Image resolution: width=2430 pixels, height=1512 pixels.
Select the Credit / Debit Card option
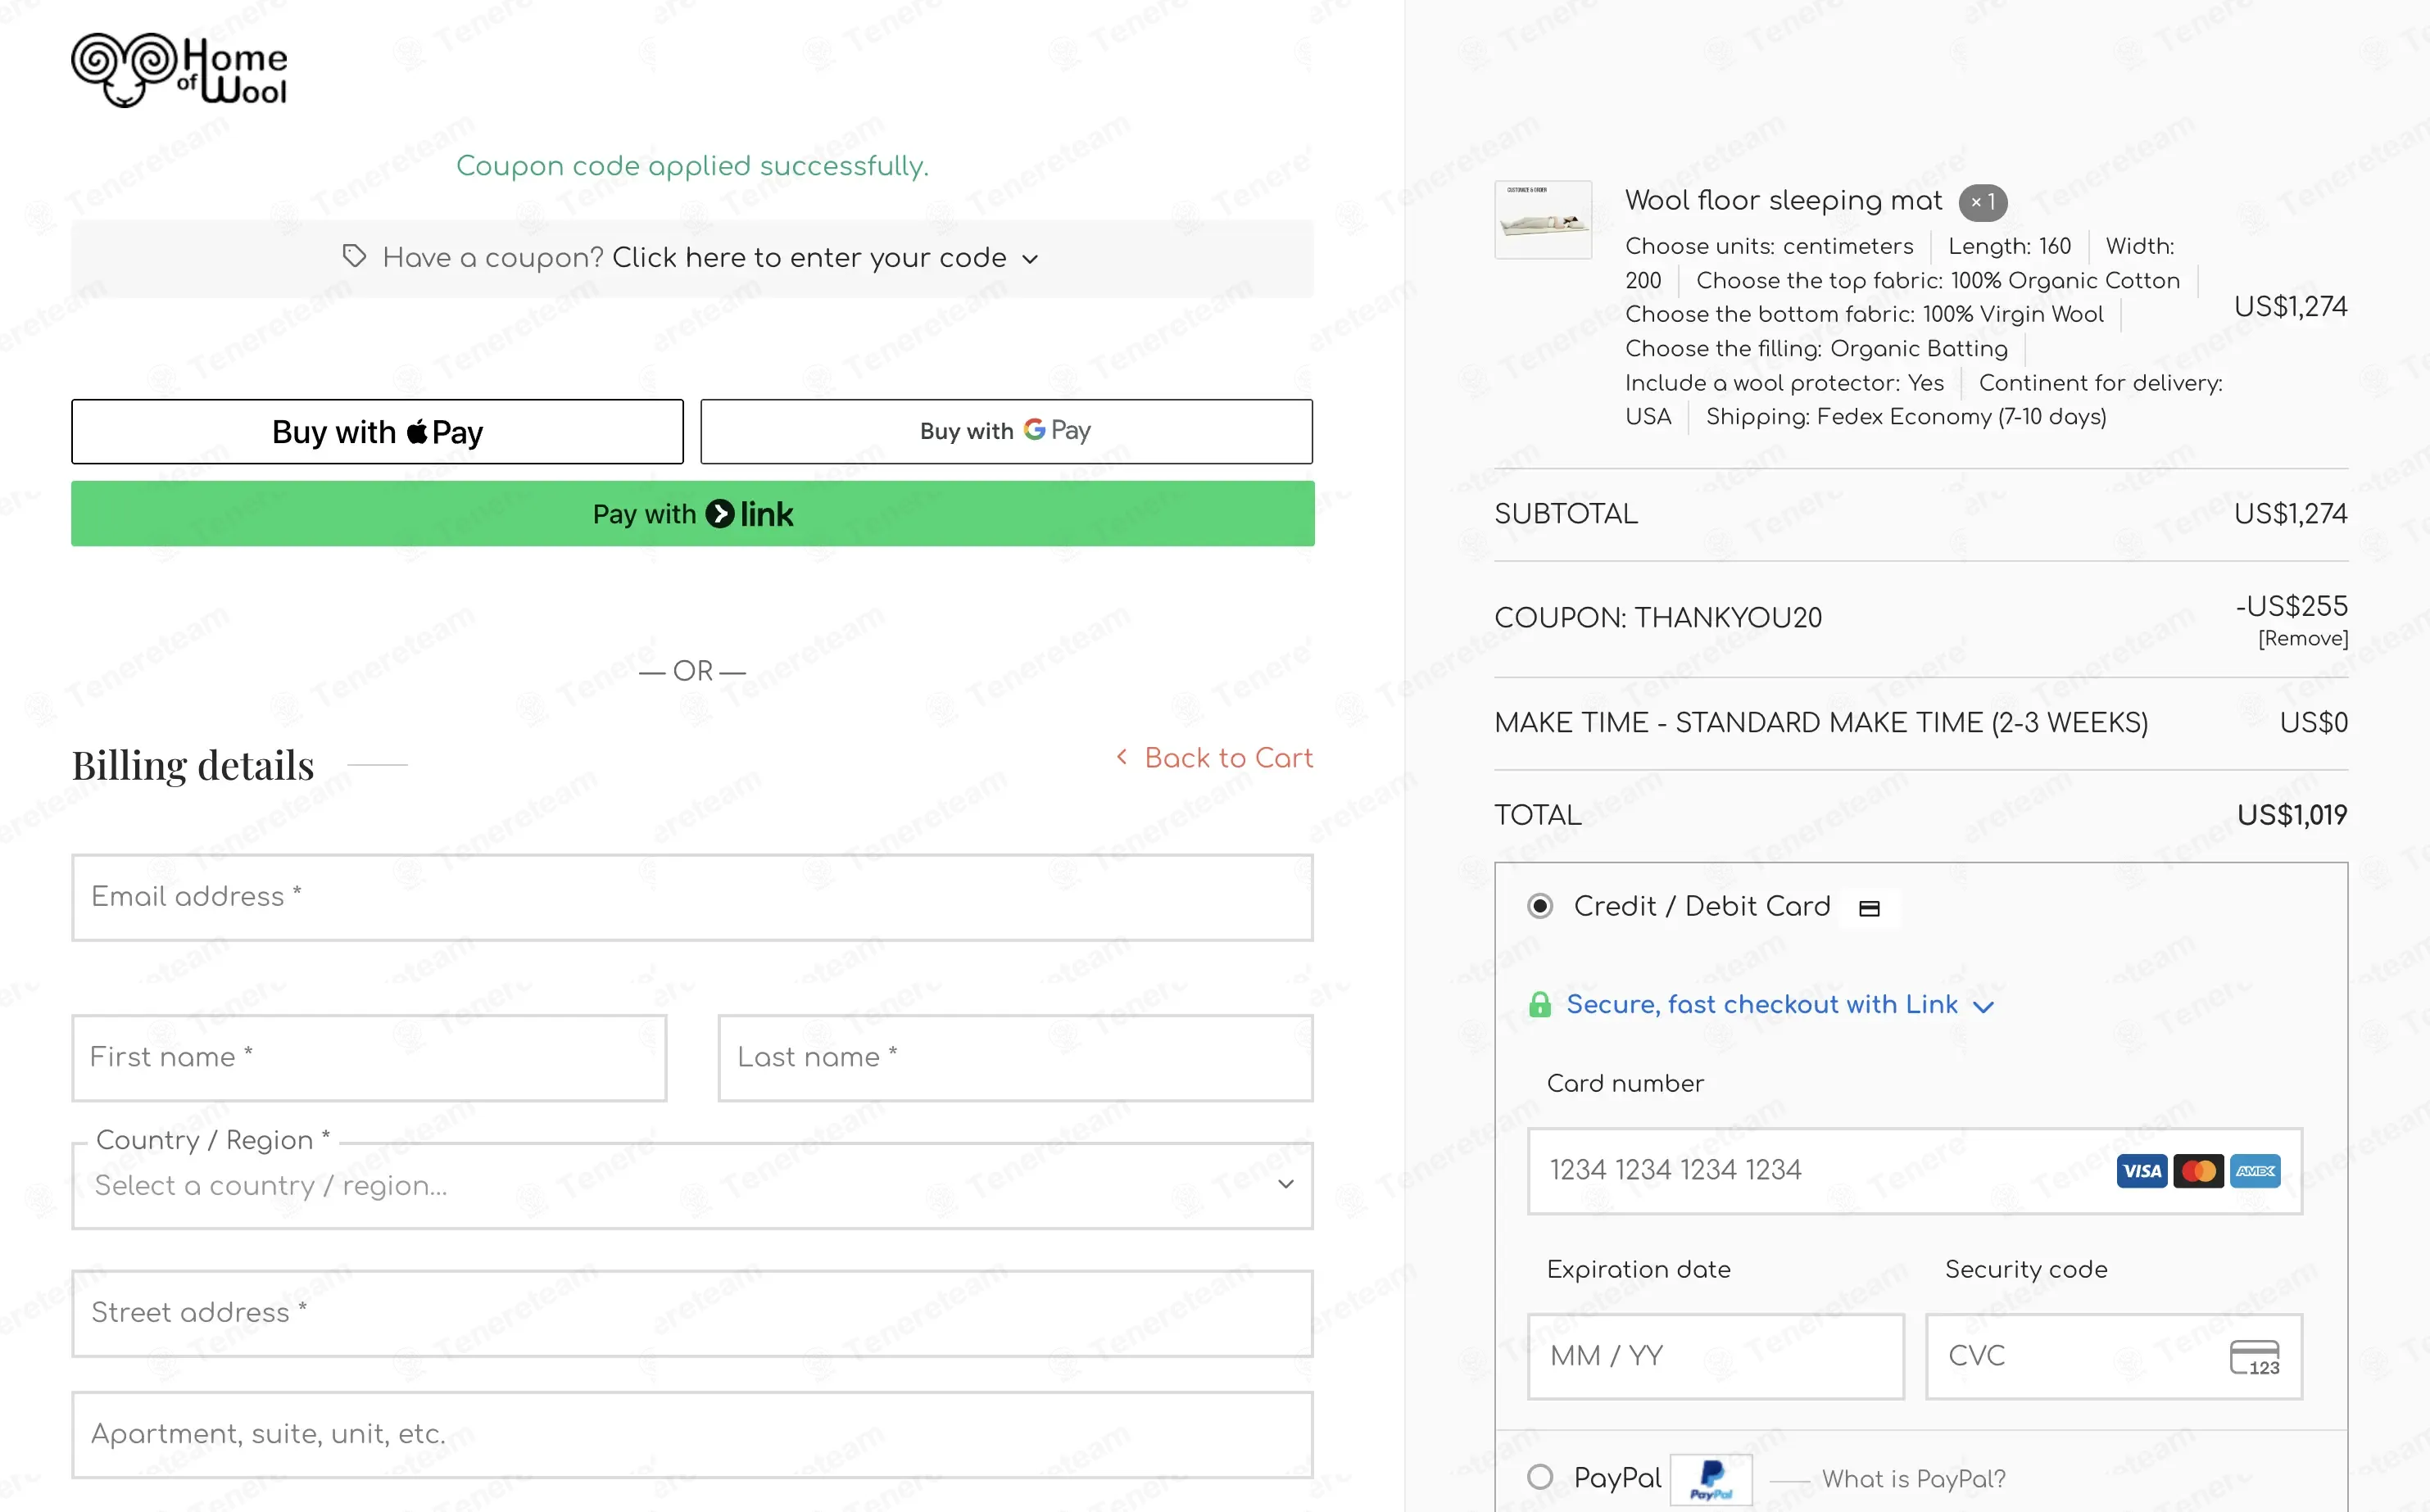pyautogui.click(x=1540, y=906)
